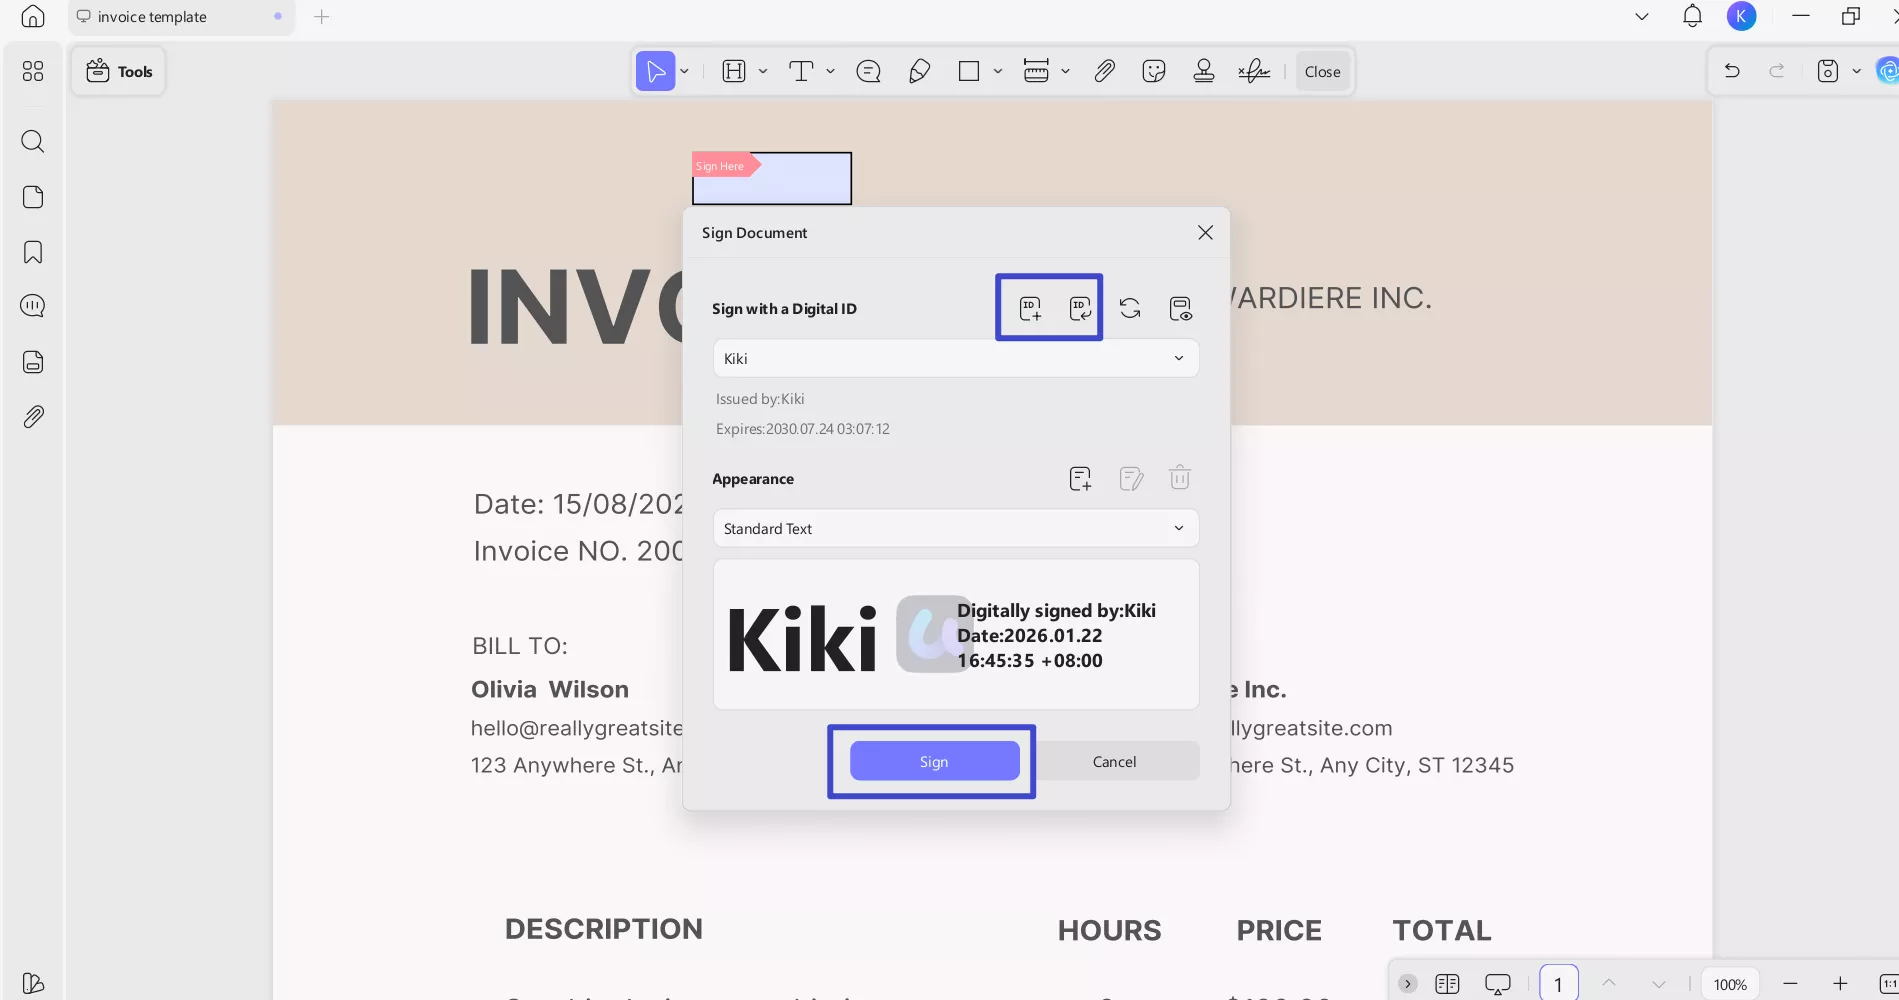Viewport: 1899px width, 1000px height.
Task: Click the page number input field
Action: pos(1557,983)
